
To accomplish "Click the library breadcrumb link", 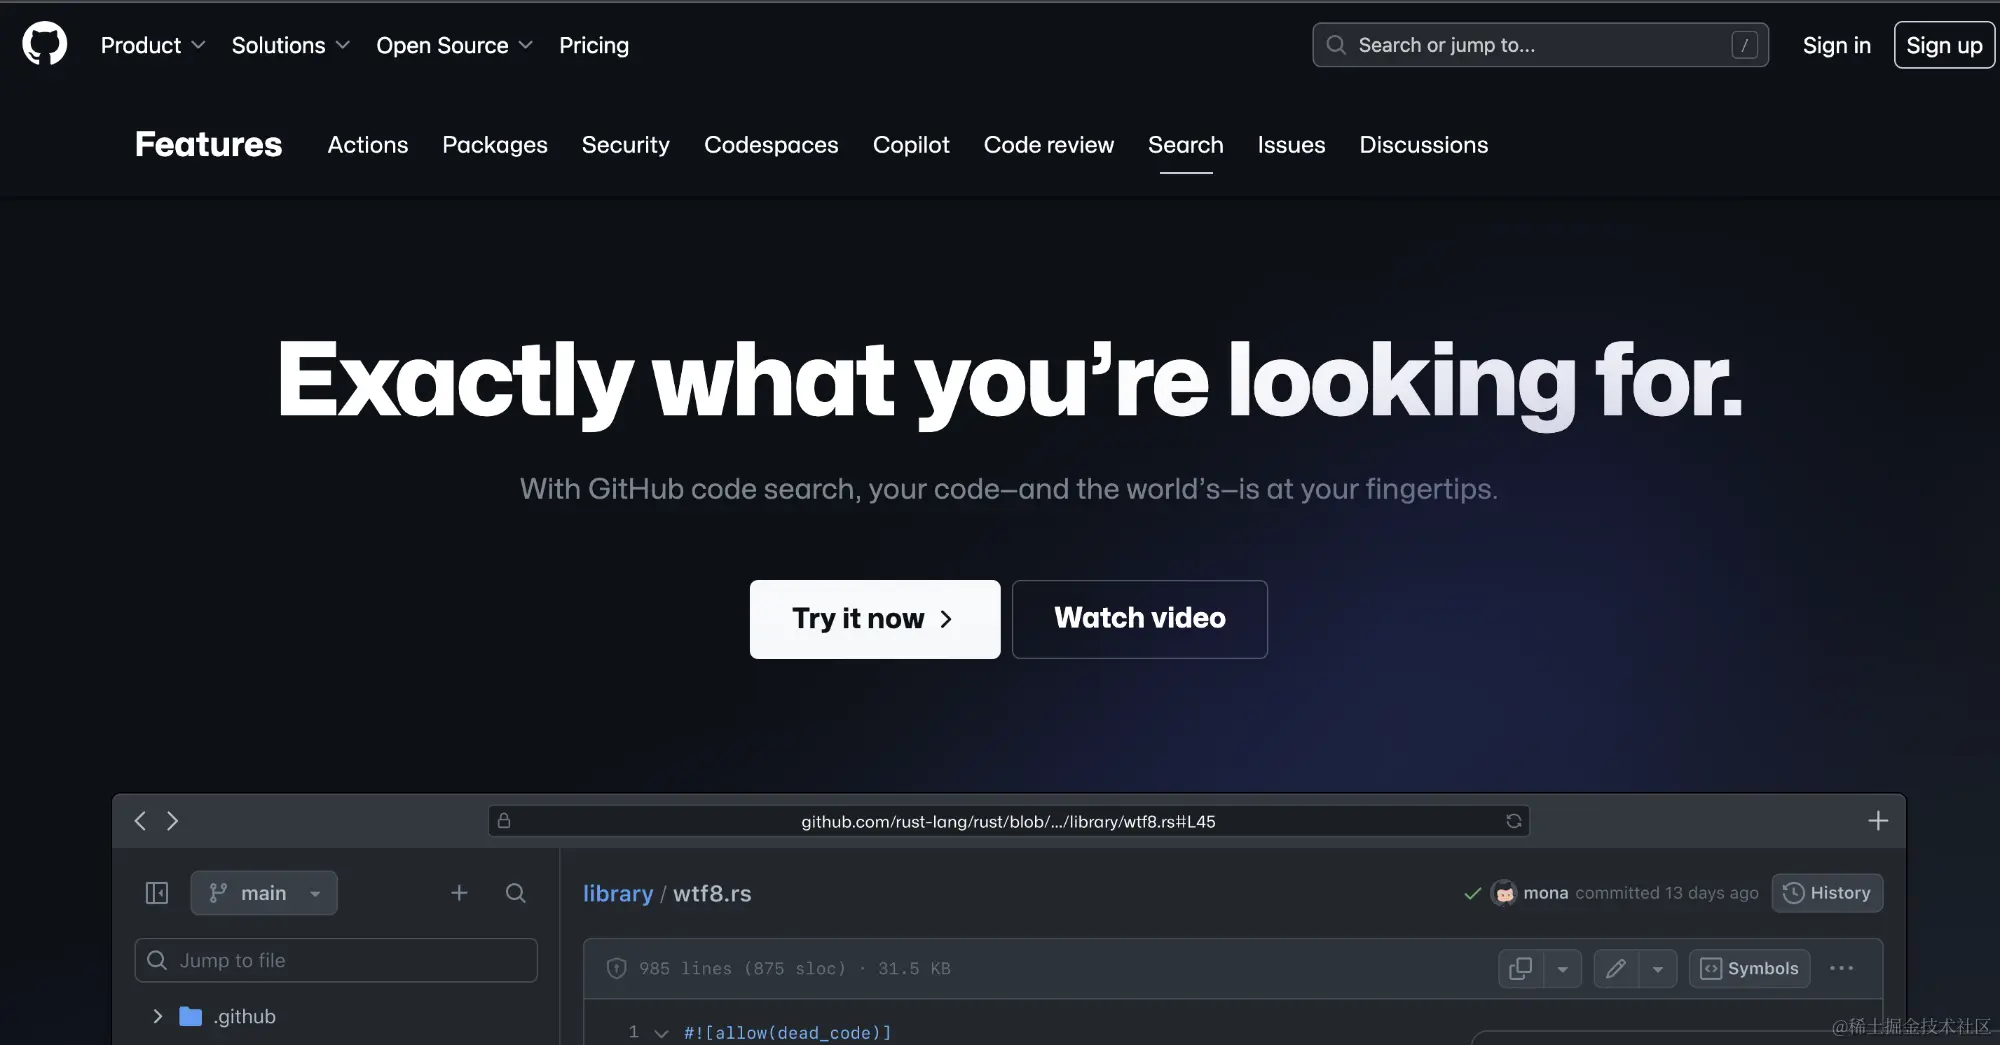I will tap(618, 893).
